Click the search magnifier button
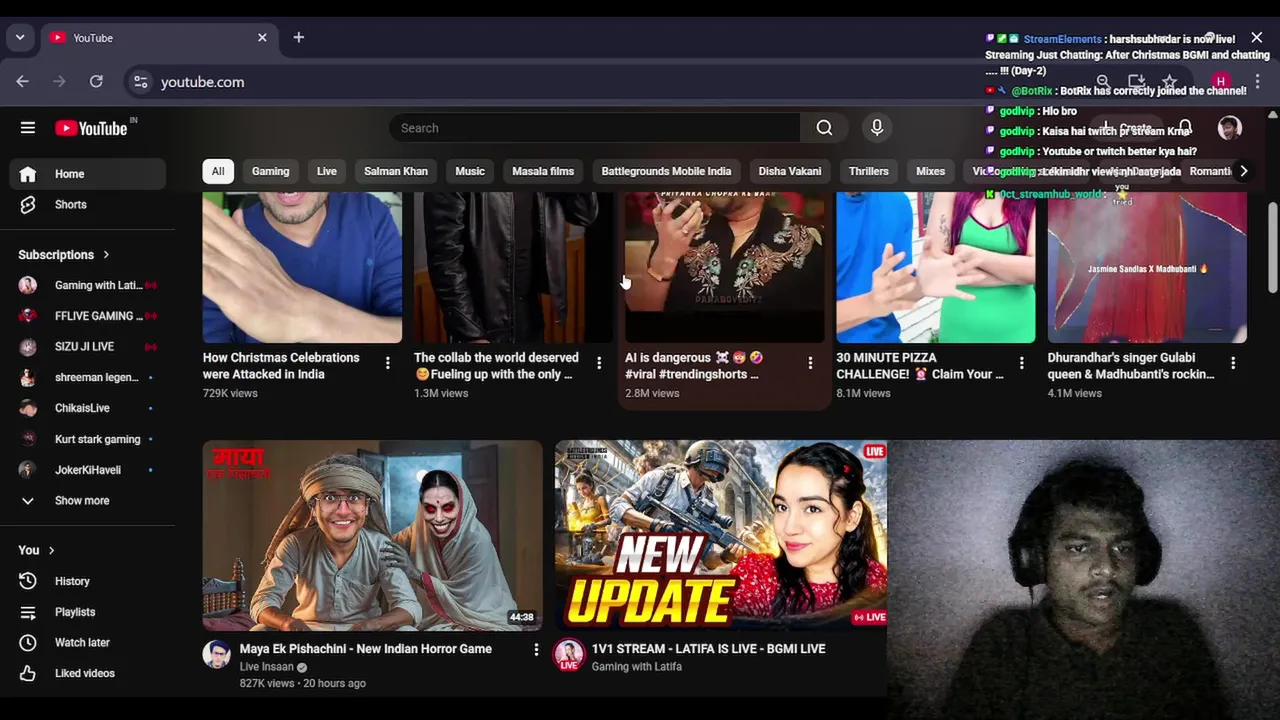This screenshot has height=720, width=1280. (824, 128)
